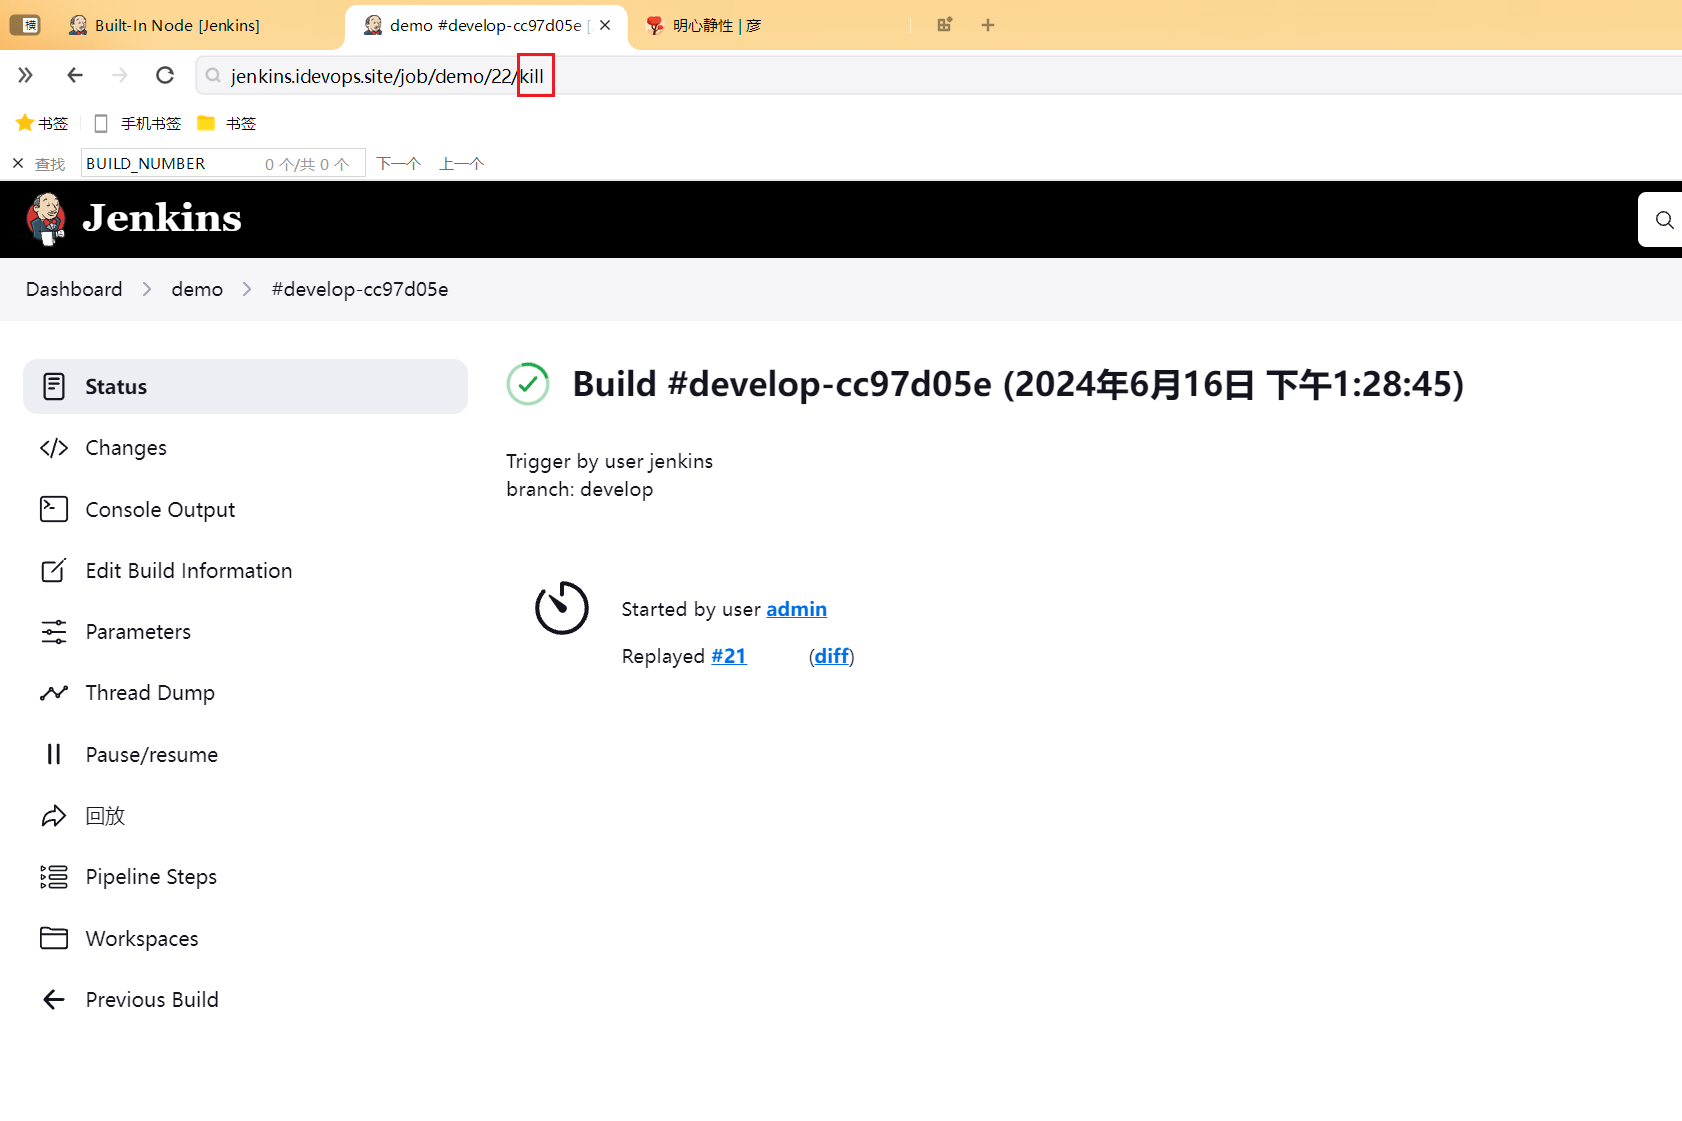The height and width of the screenshot is (1121, 1682).
Task: Click the browser forward arrow
Action: coord(120,75)
